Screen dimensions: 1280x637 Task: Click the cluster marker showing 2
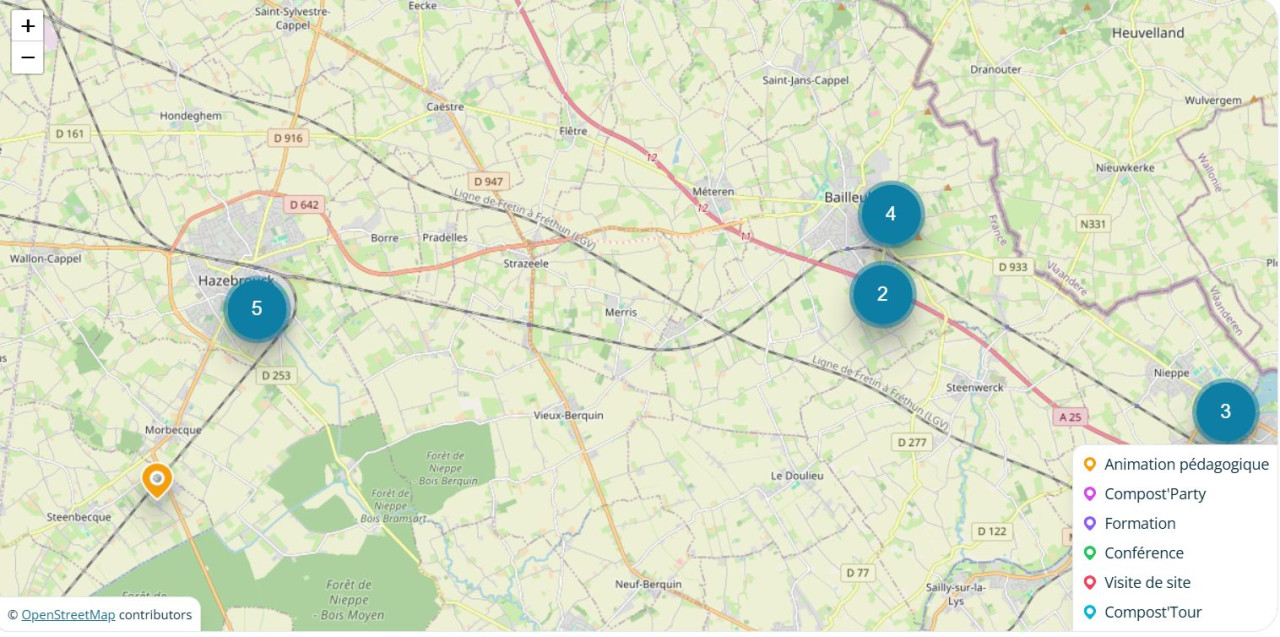coord(882,294)
